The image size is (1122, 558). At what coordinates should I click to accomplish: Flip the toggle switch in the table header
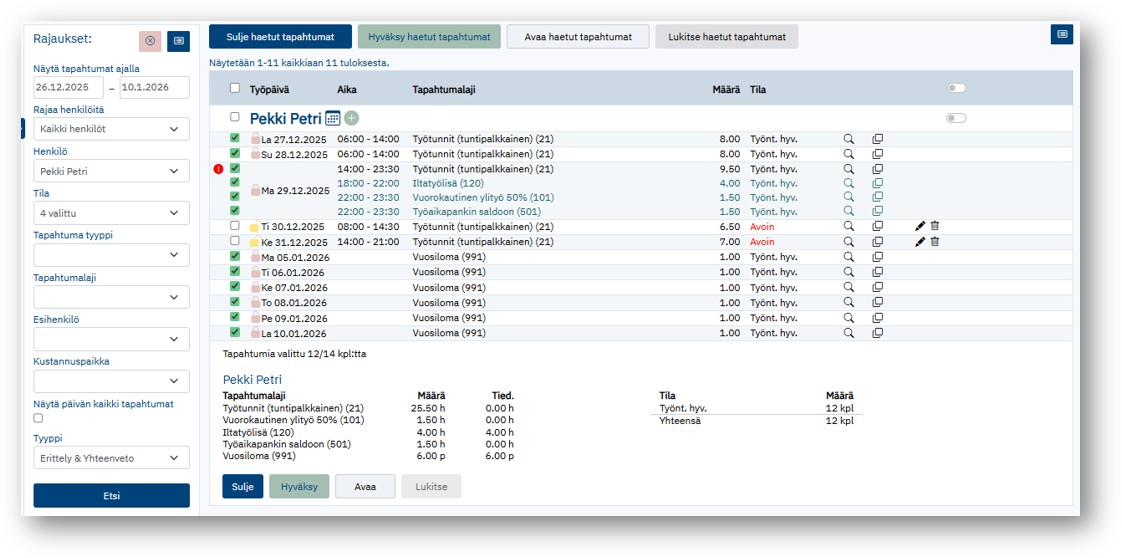click(x=956, y=88)
